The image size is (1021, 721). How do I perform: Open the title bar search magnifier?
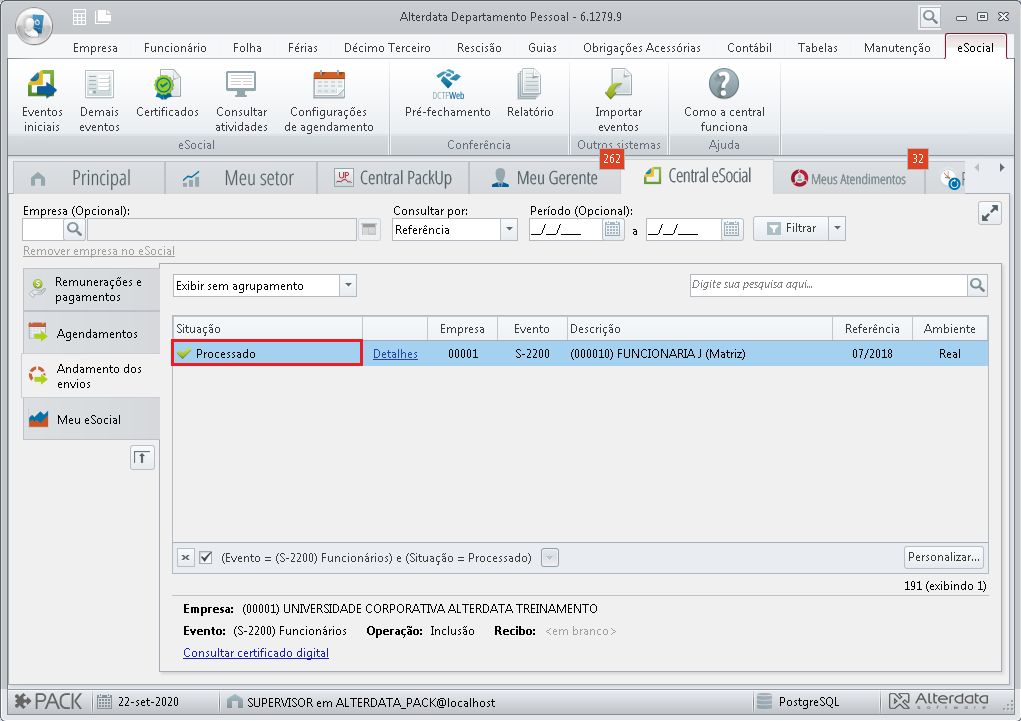pos(930,17)
